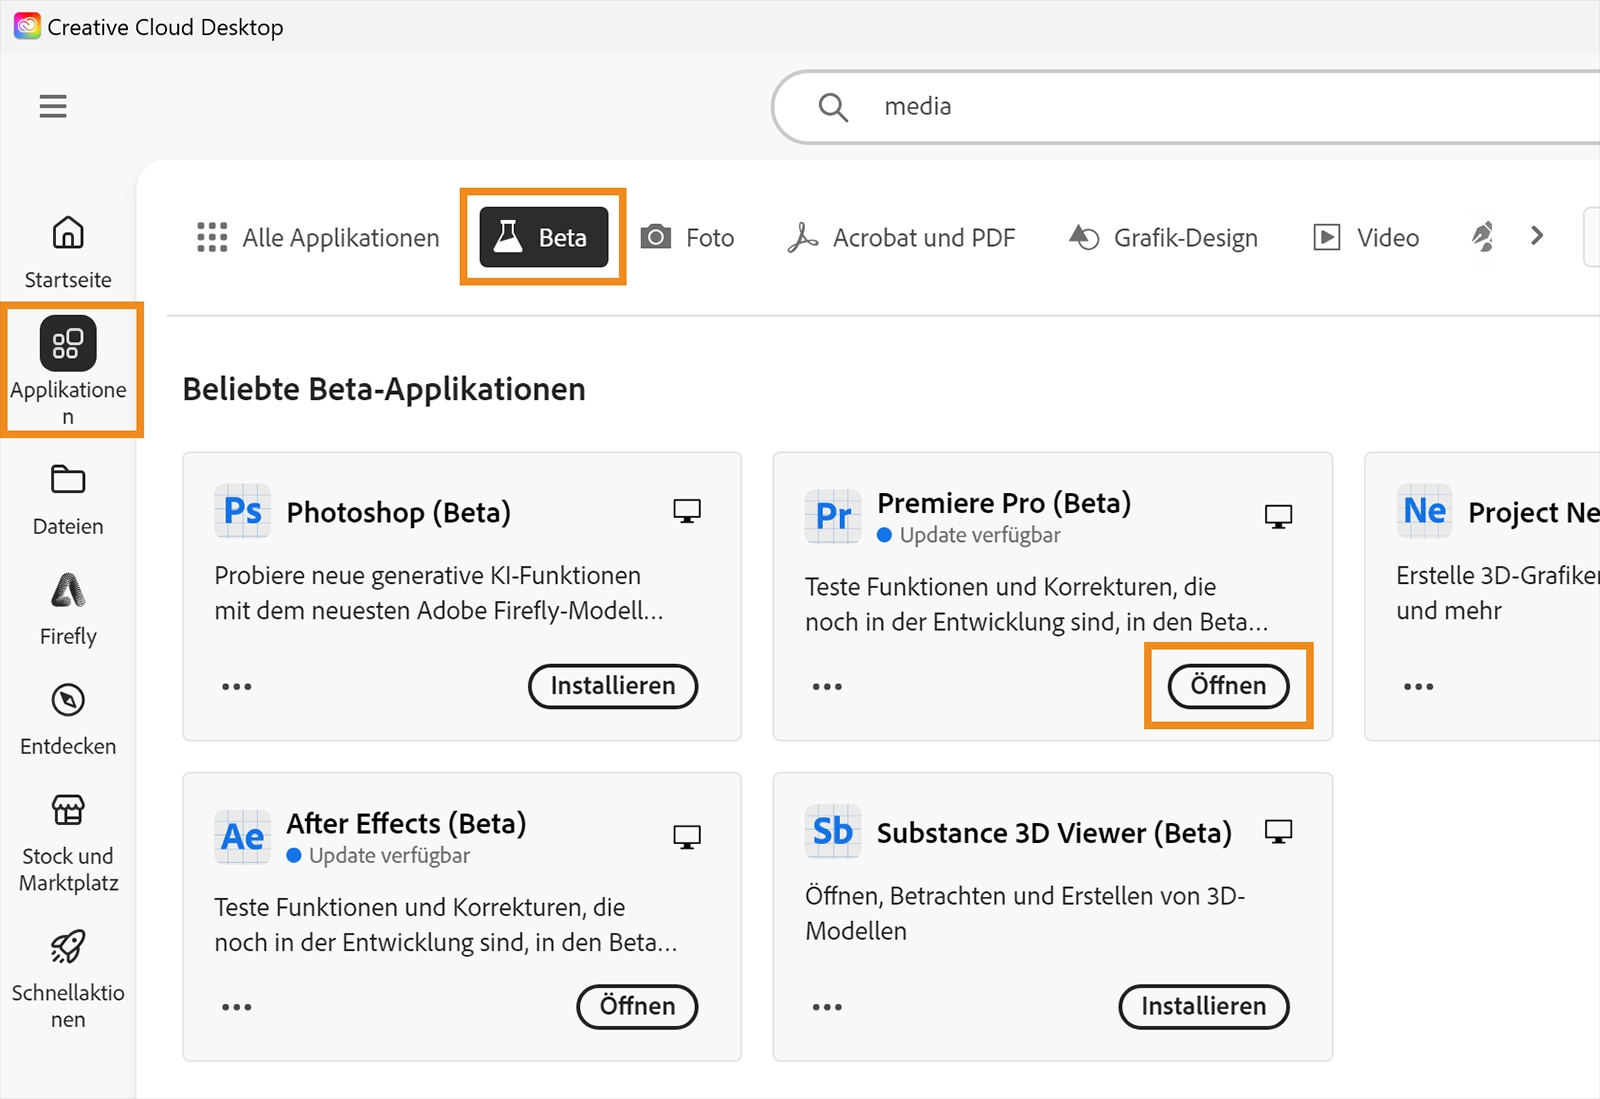This screenshot has width=1600, height=1099.
Task: Click the Creative Cloud logo in title bar
Action: [27, 26]
